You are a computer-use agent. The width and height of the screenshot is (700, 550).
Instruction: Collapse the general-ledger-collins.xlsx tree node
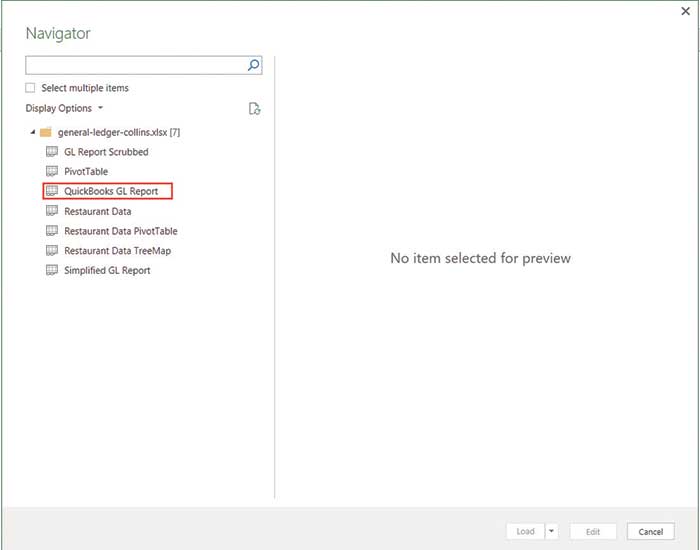33,132
